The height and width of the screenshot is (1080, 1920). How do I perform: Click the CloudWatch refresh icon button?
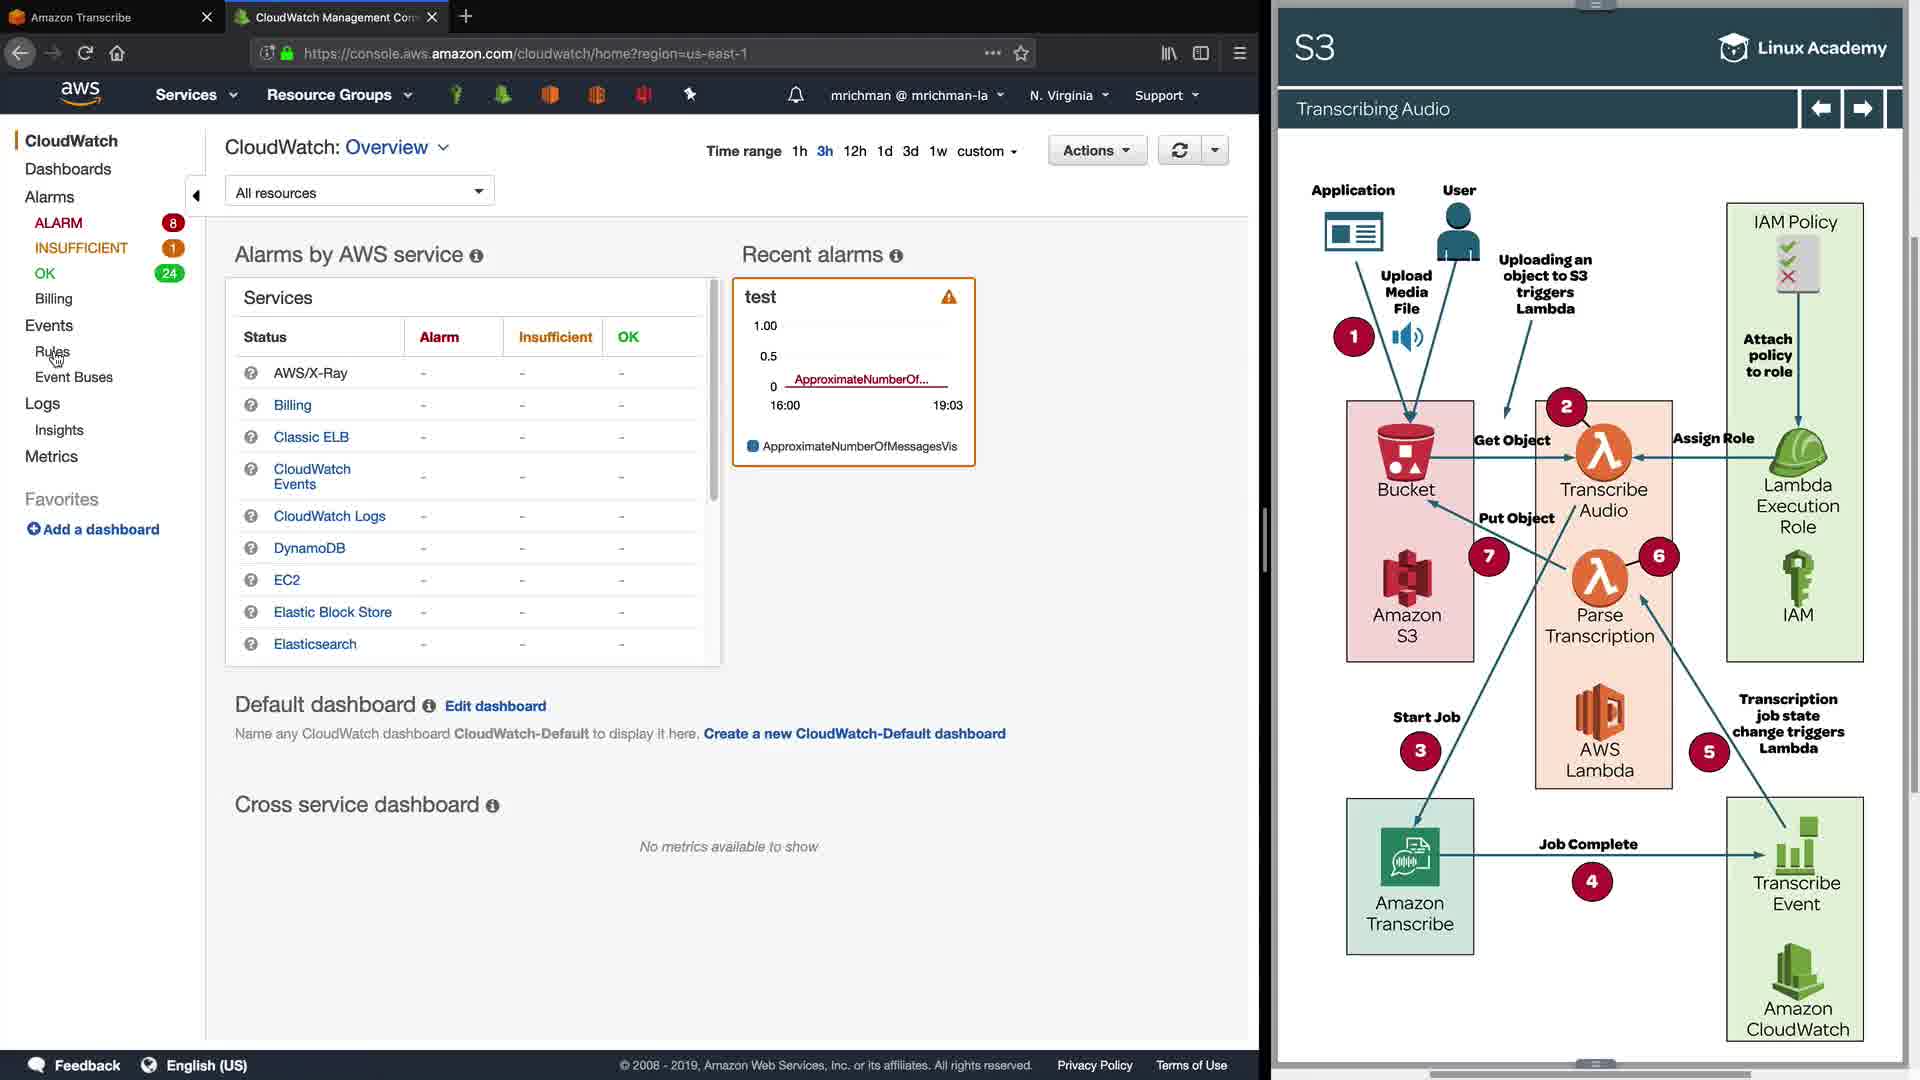click(x=1179, y=150)
